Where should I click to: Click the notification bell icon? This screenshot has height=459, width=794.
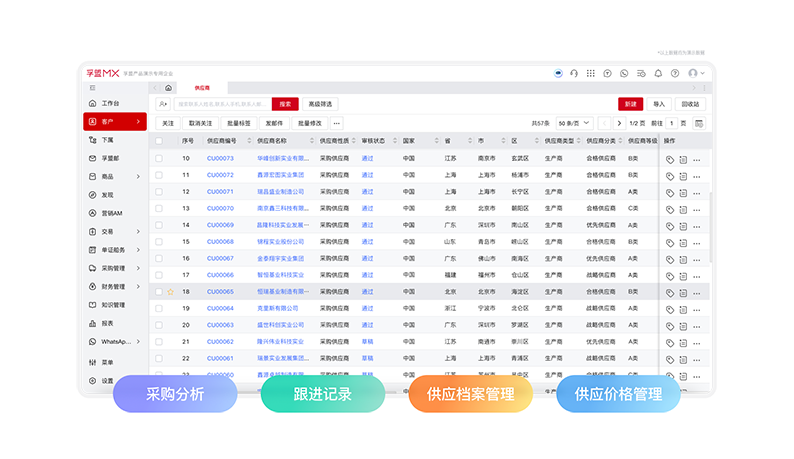(x=658, y=73)
